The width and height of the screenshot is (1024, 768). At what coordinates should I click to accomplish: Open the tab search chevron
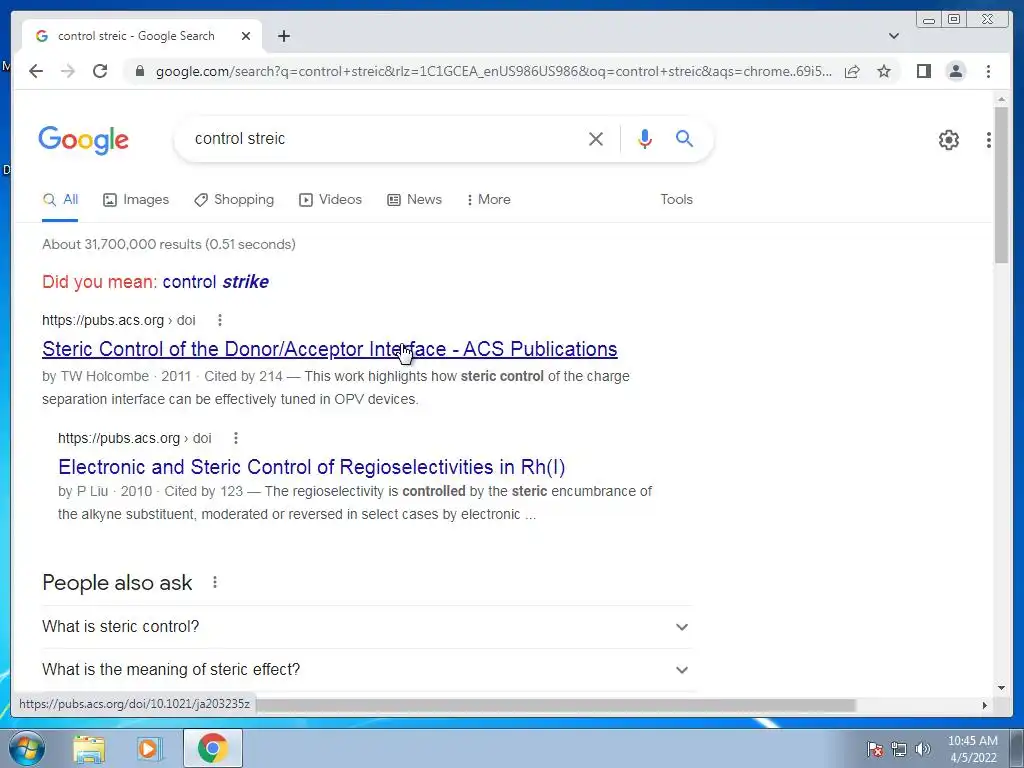[894, 36]
